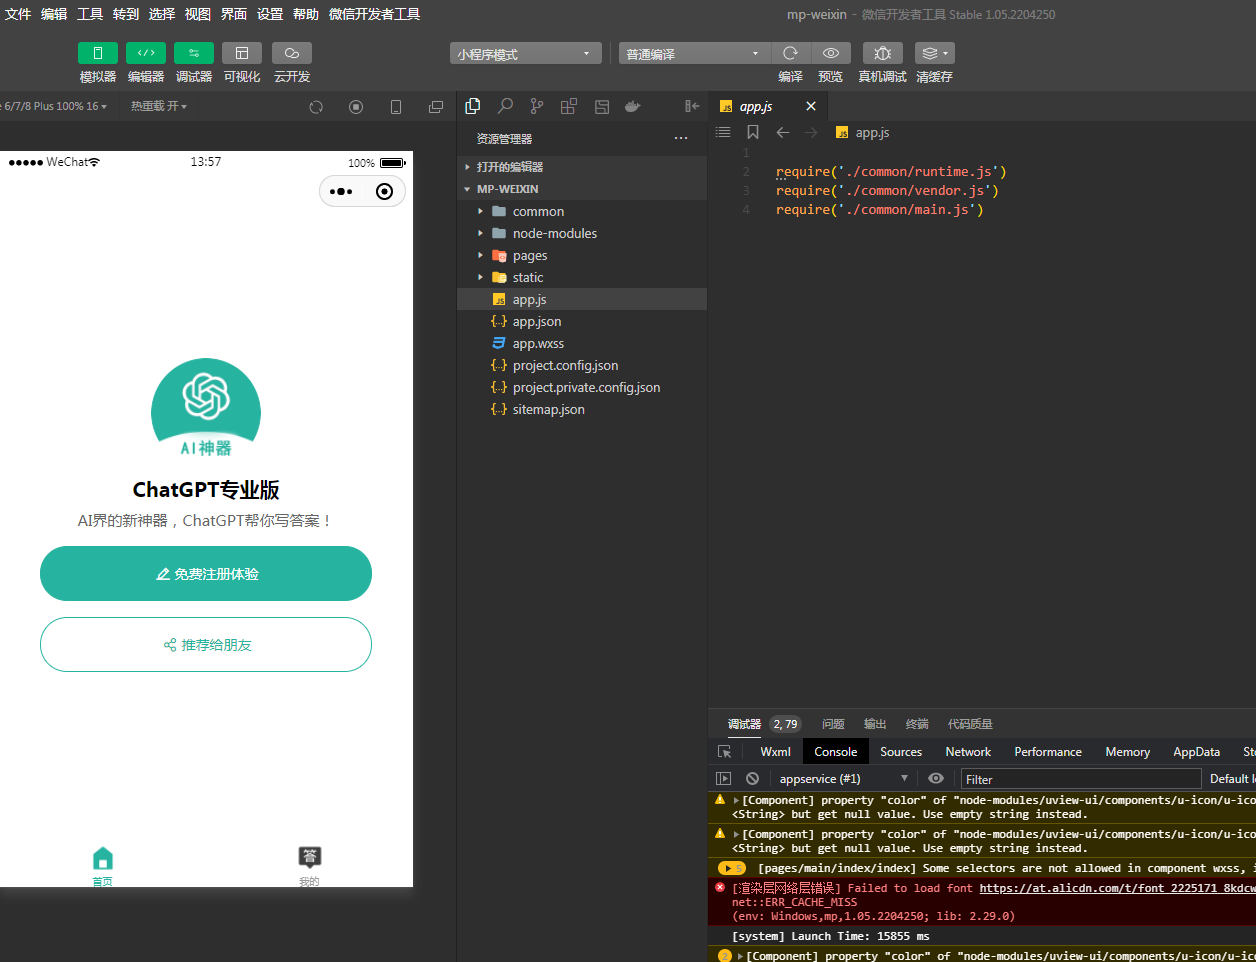Open the 可视化 visual editor button
Image resolution: width=1256 pixels, height=962 pixels.
tap(242, 53)
